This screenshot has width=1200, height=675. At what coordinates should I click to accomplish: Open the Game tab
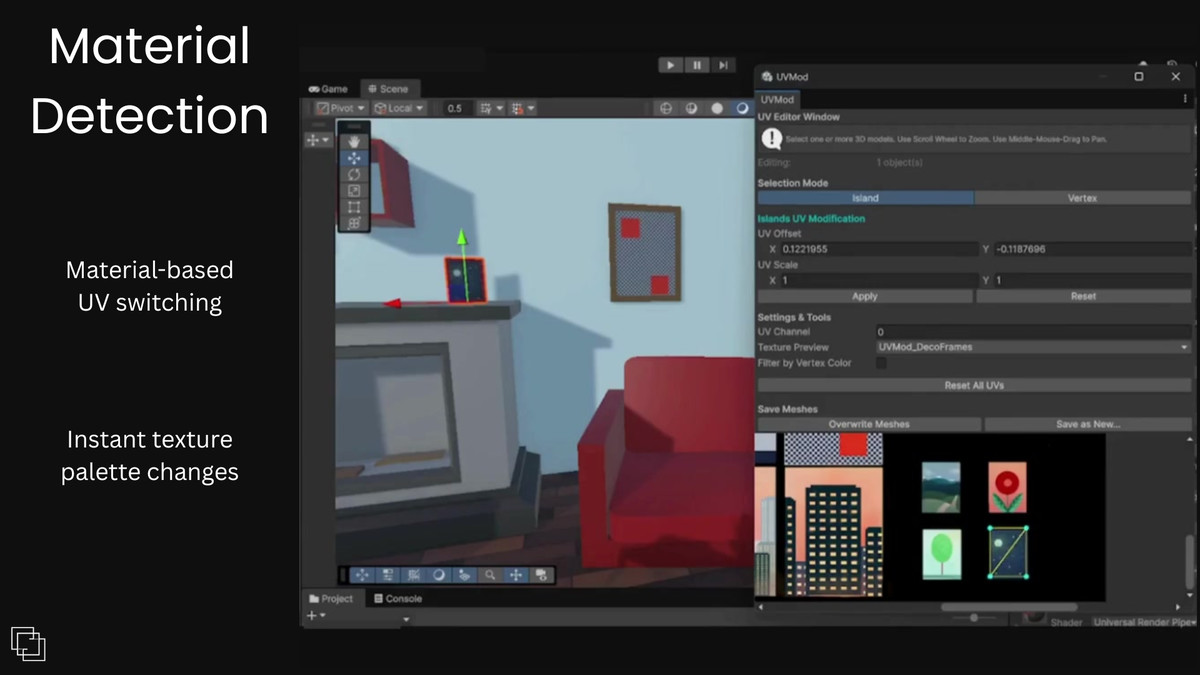pos(327,87)
